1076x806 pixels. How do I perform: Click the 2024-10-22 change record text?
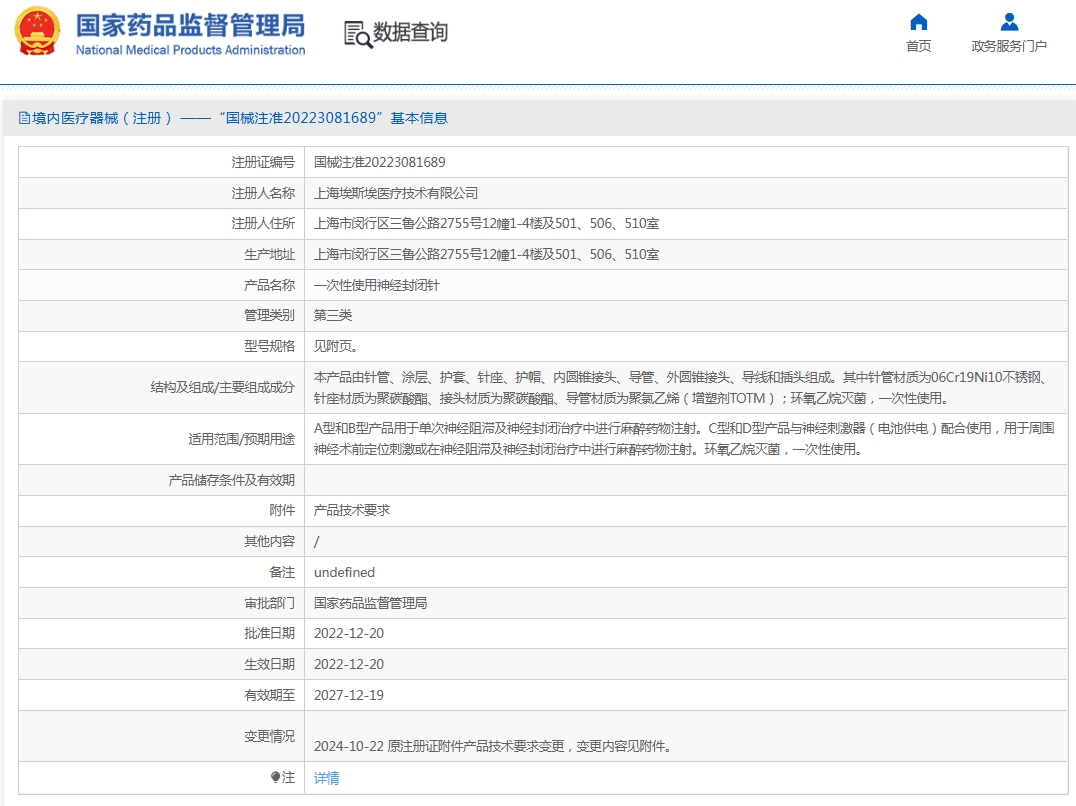[493, 746]
